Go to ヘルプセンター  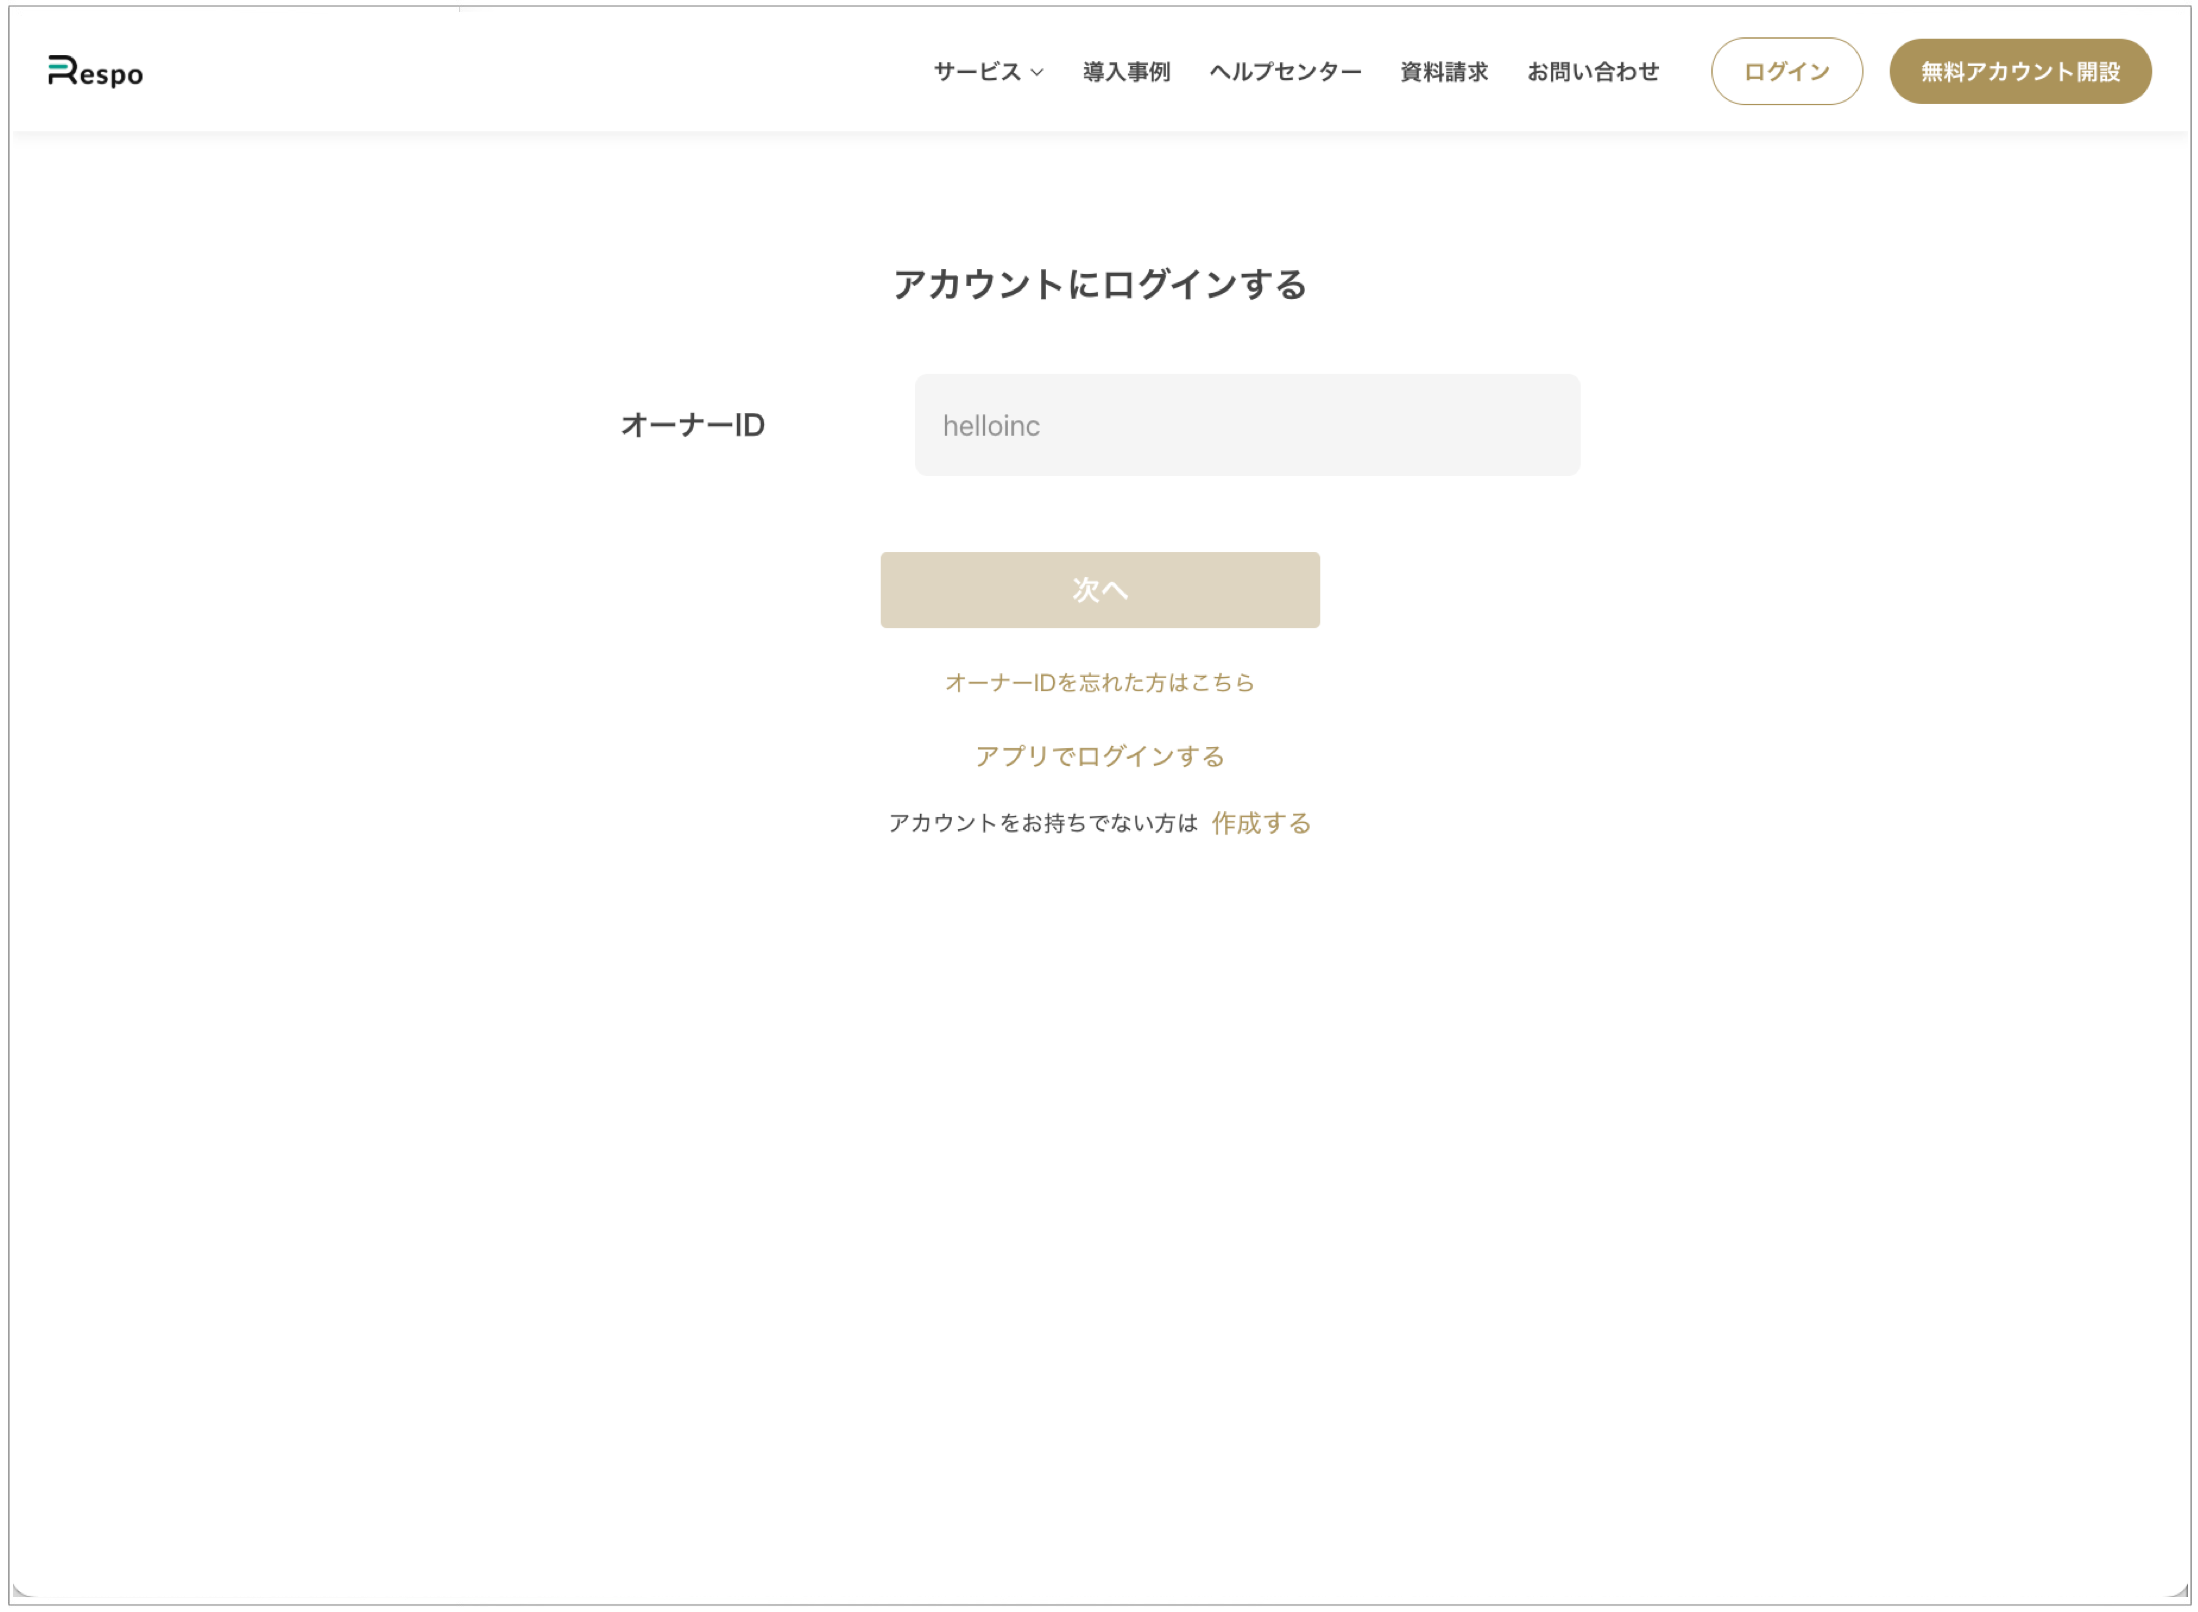coord(1284,72)
